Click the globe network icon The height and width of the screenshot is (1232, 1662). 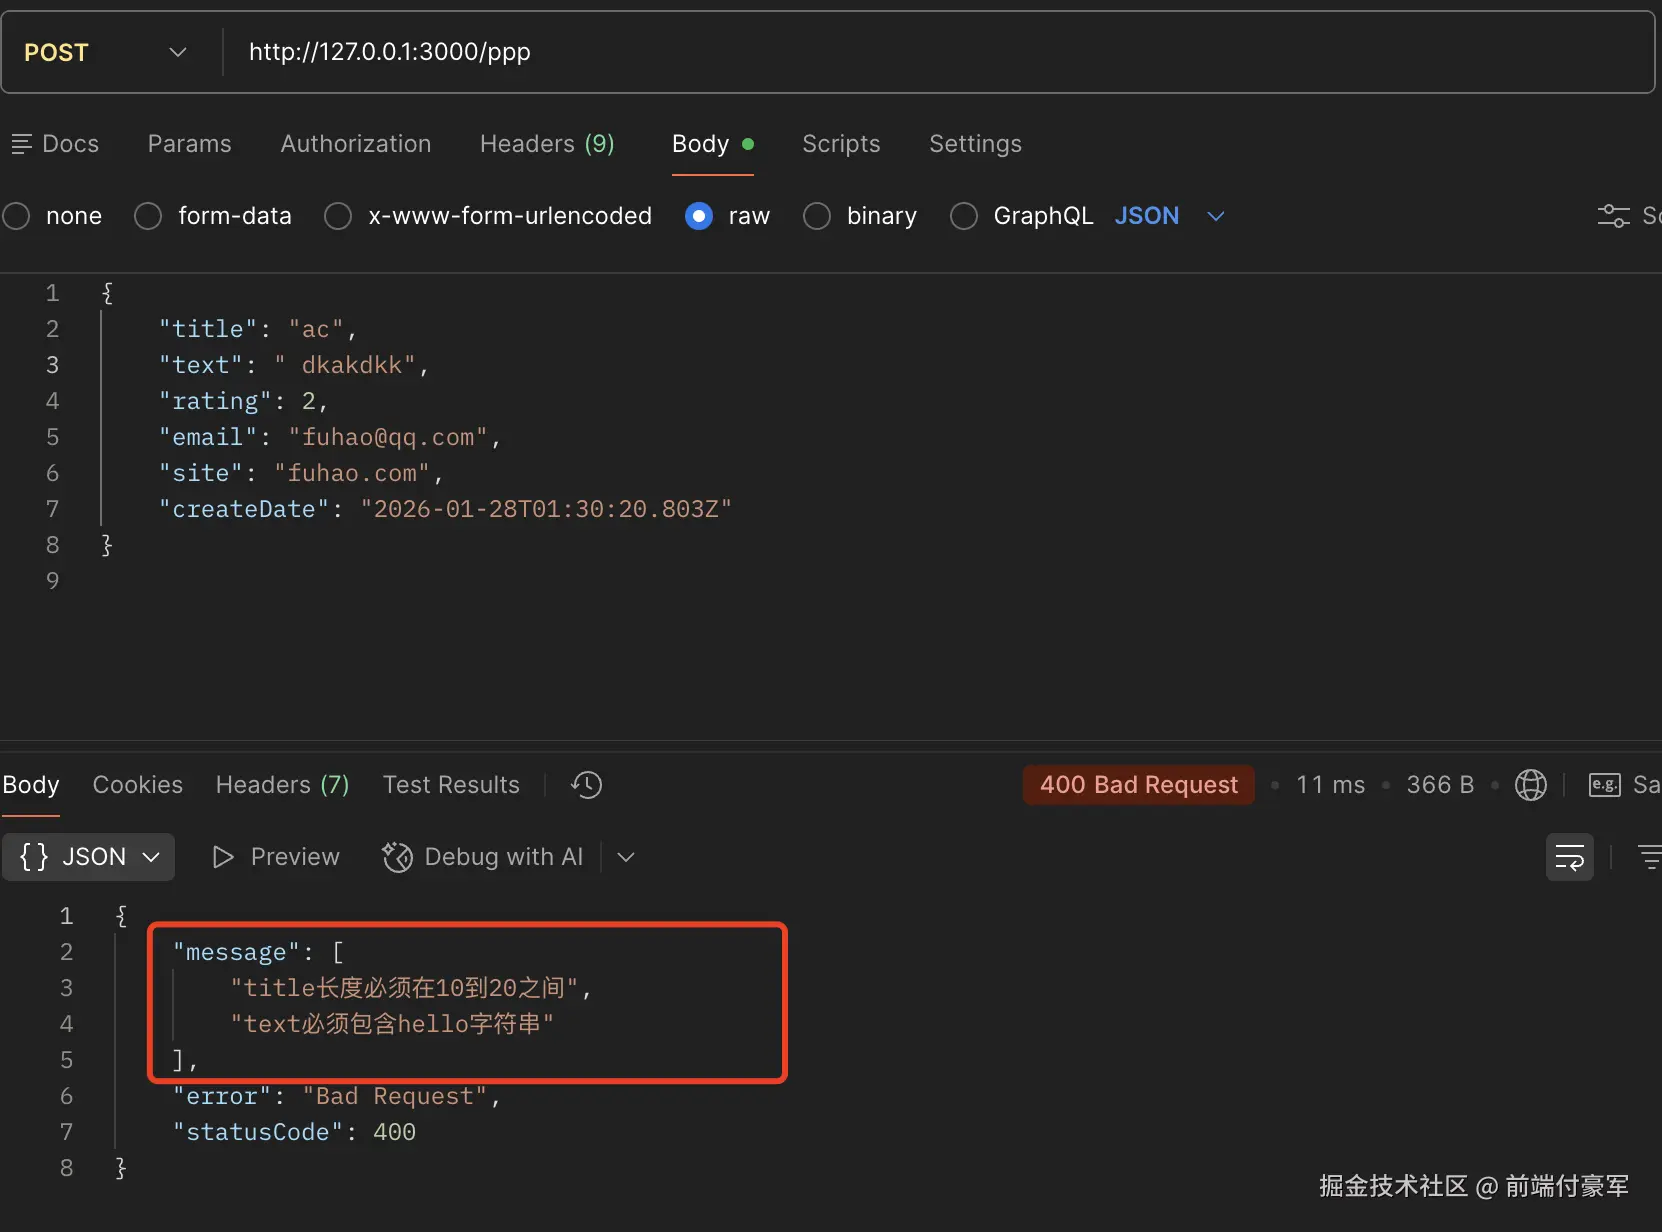(1530, 785)
